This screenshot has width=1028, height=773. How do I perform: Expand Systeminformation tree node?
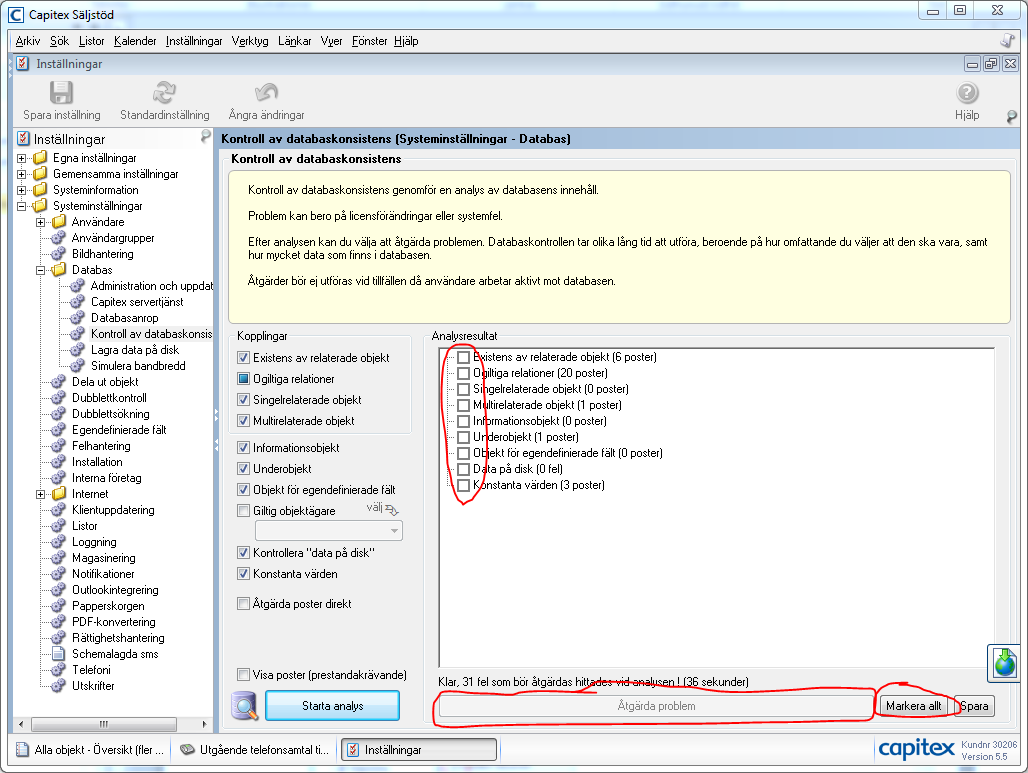21,190
